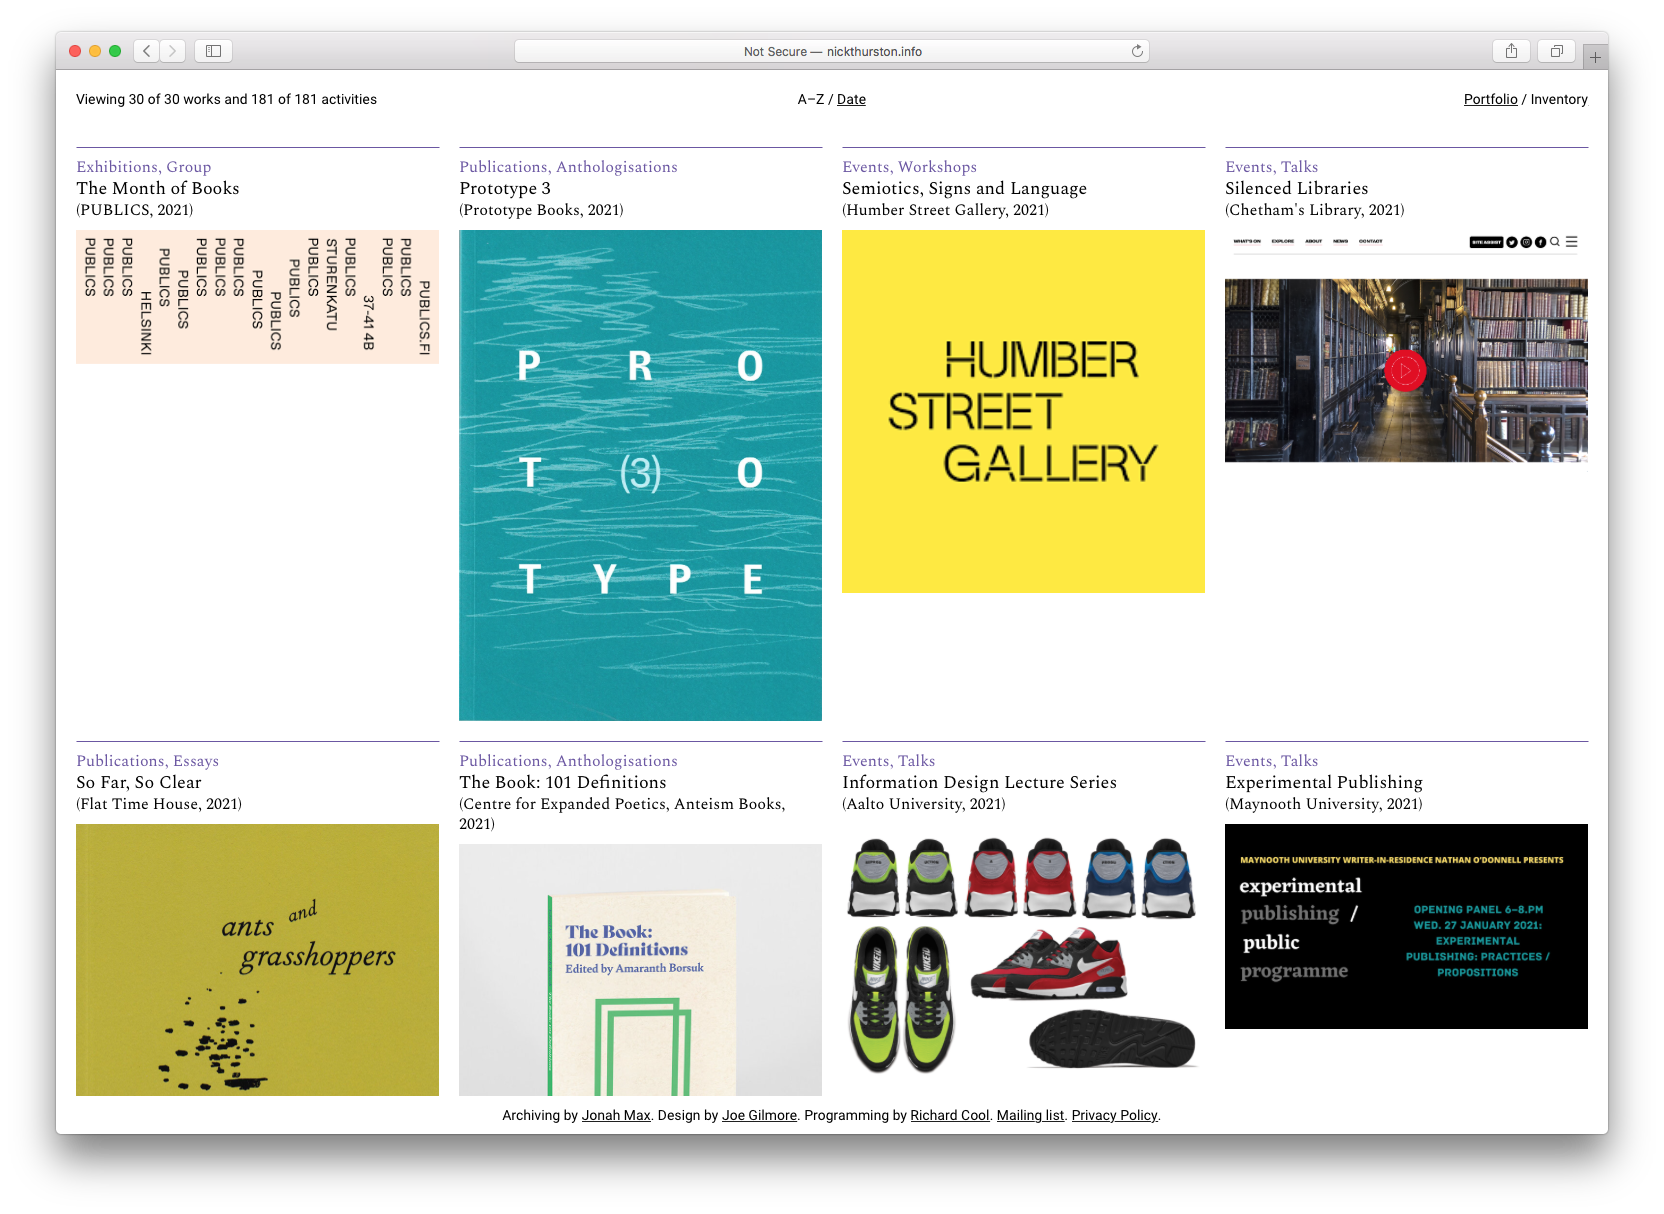The width and height of the screenshot is (1664, 1214).
Task: Switch to Portfolio view
Action: click(x=1490, y=99)
